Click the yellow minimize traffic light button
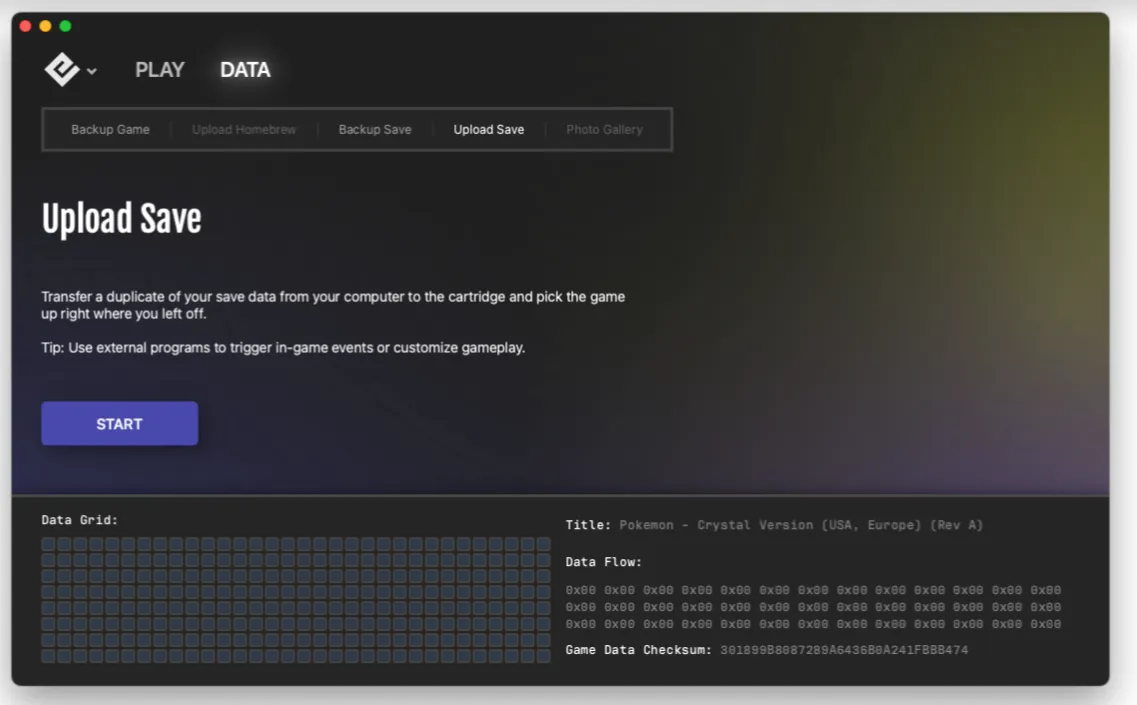Image resolution: width=1137 pixels, height=705 pixels. pos(44,25)
